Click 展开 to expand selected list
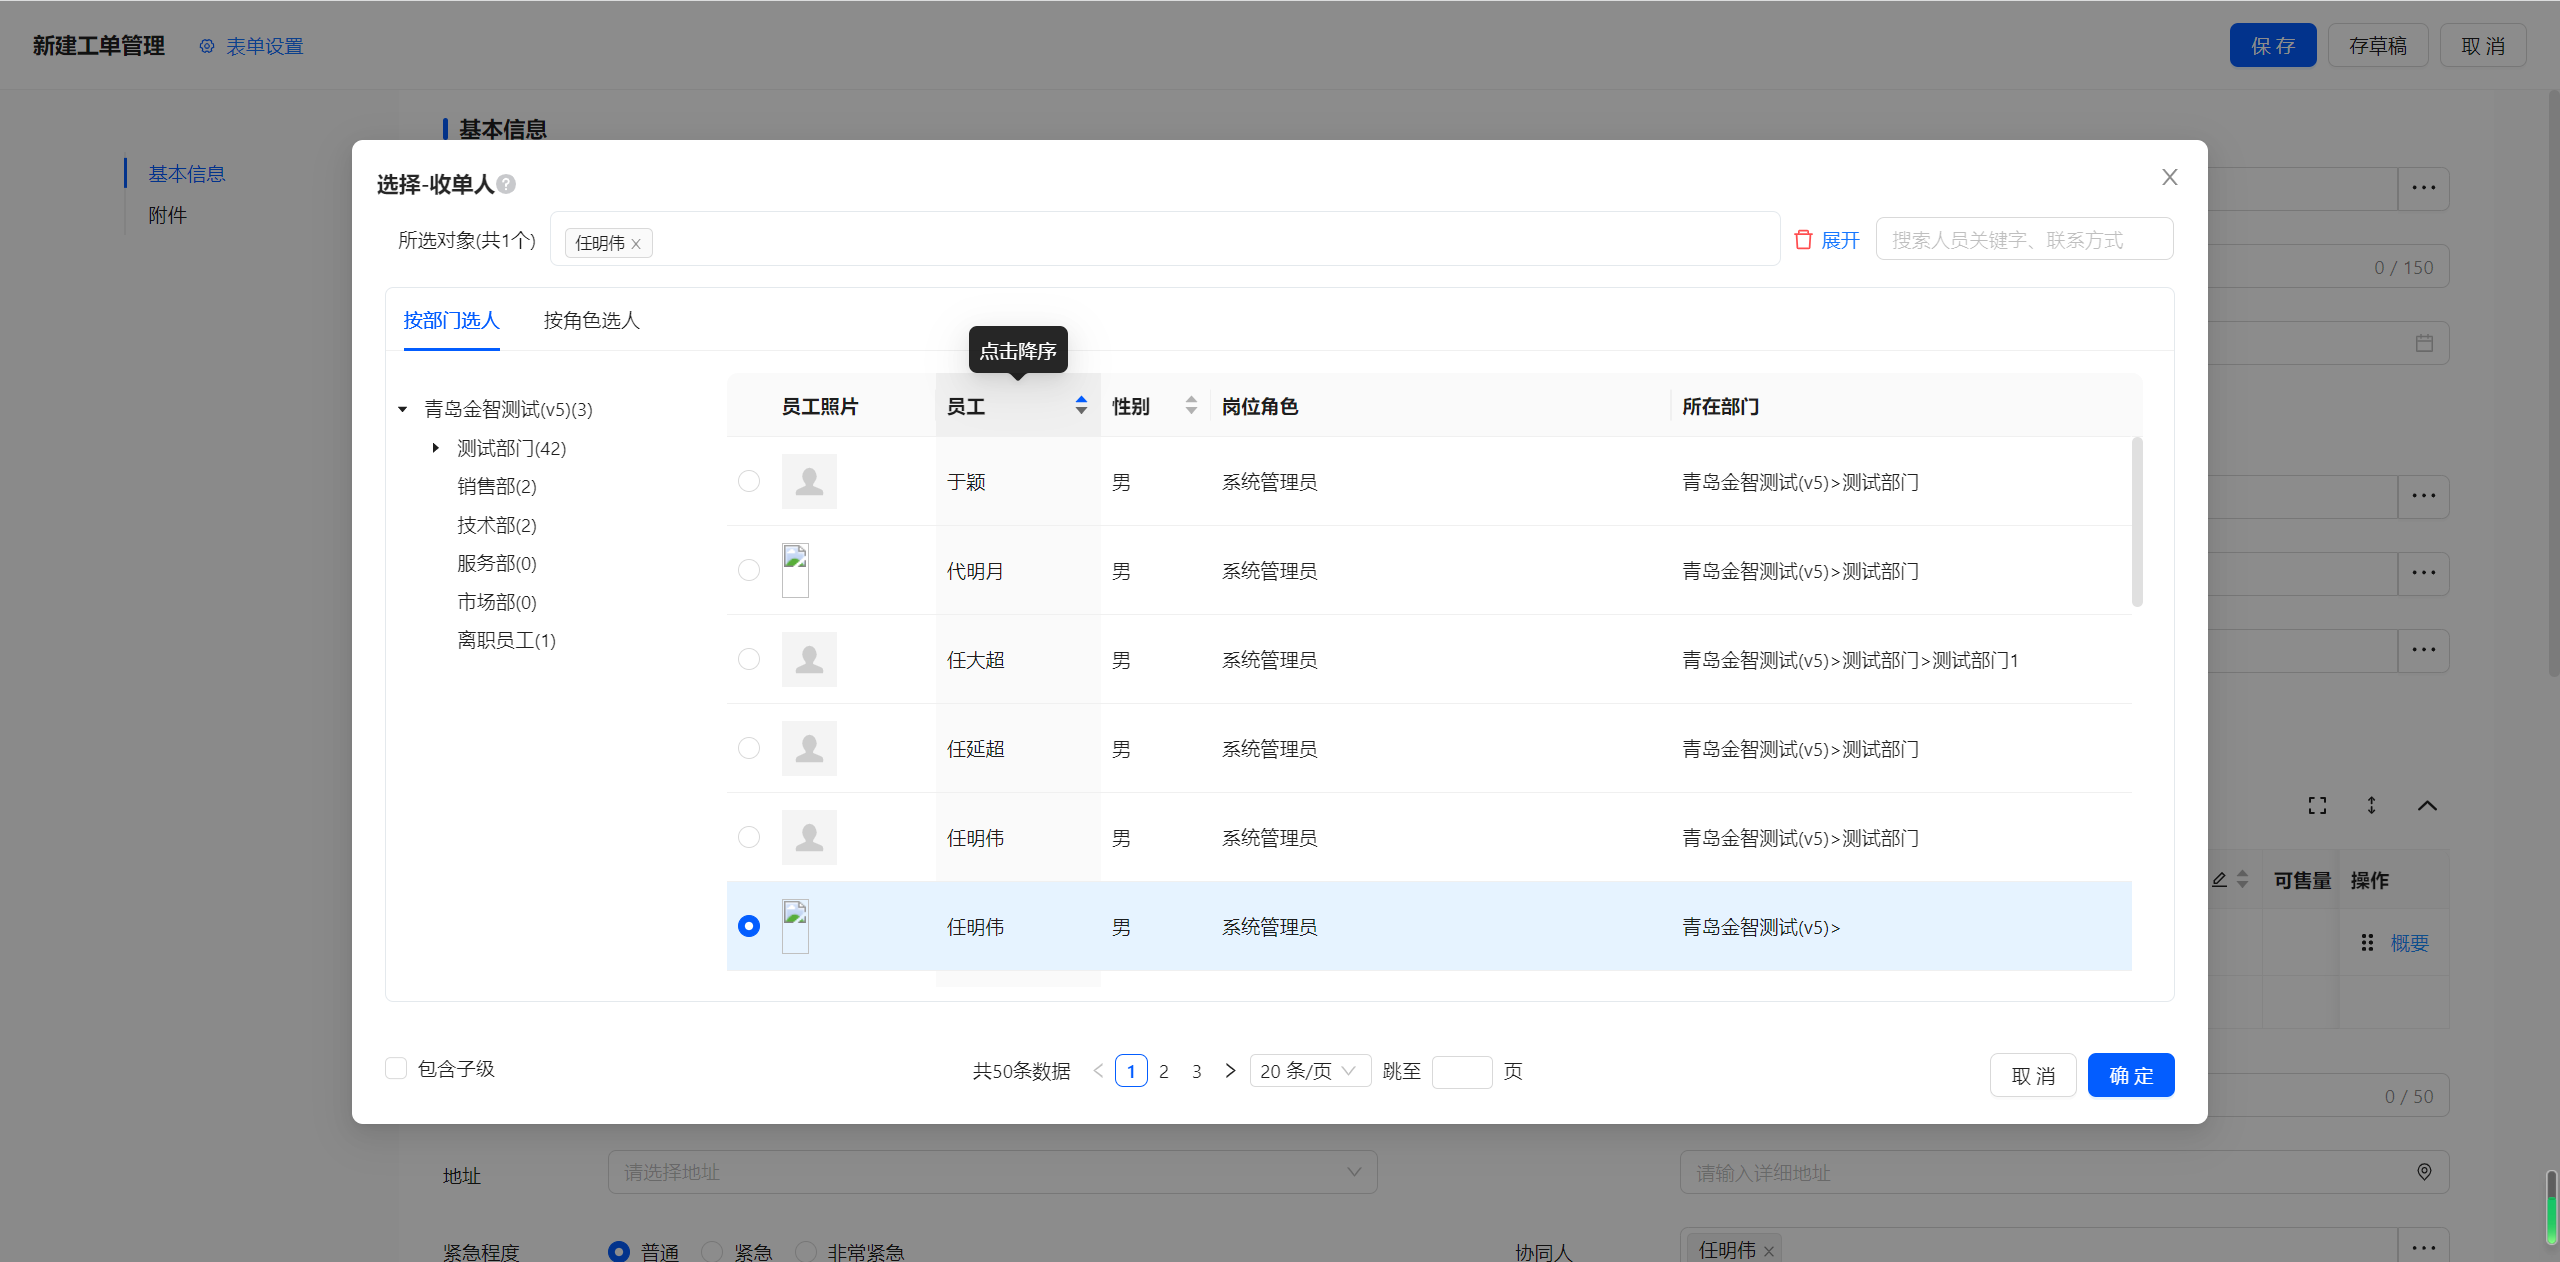This screenshot has height=1262, width=2560. tap(1840, 240)
